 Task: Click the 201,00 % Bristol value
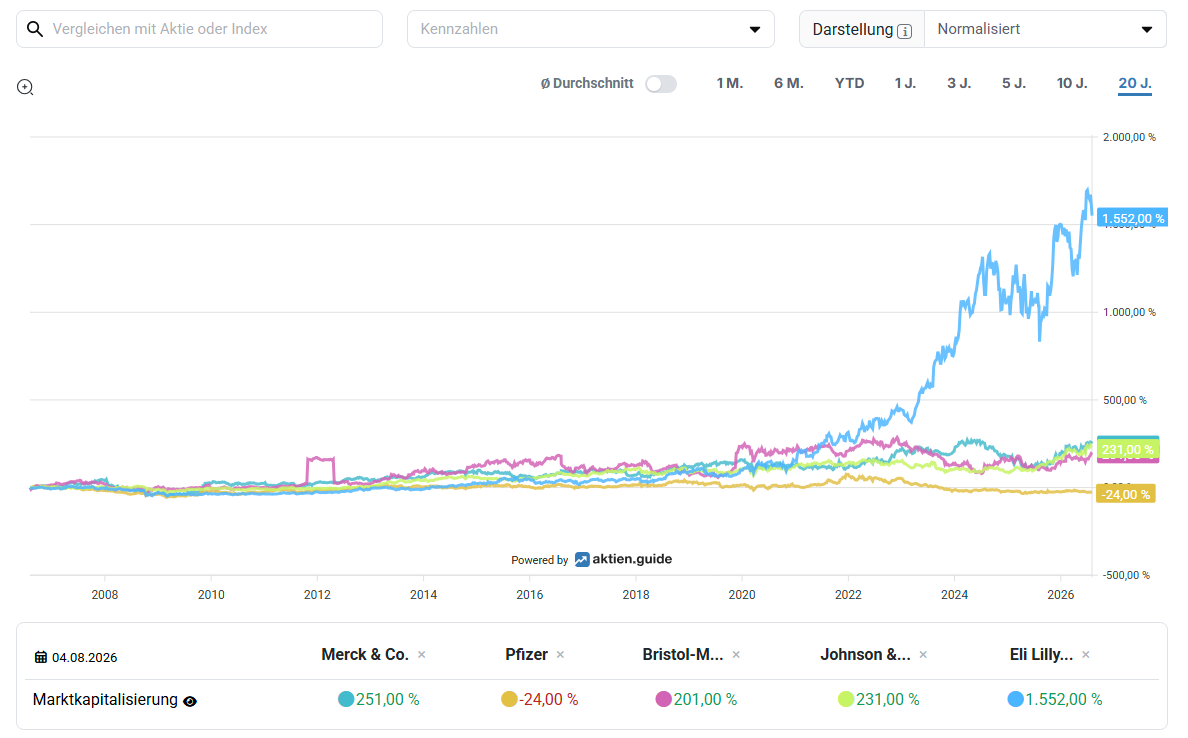pyautogui.click(x=705, y=699)
